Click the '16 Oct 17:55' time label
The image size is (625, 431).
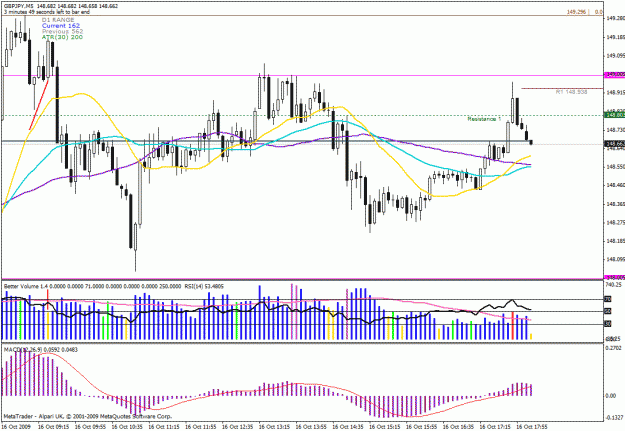point(532,427)
